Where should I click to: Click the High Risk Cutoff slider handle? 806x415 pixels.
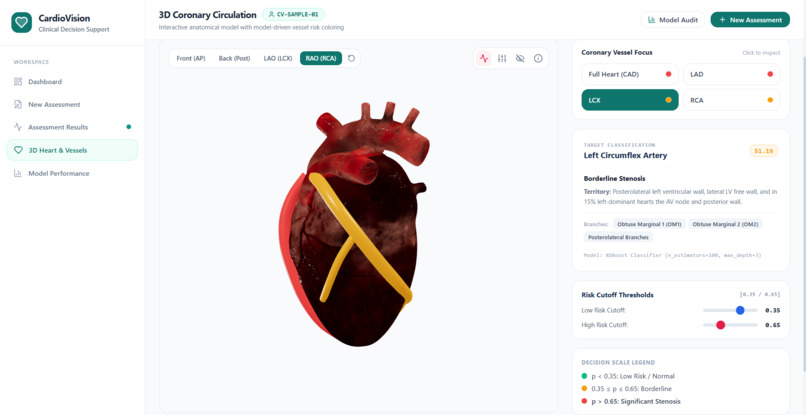[x=721, y=325]
